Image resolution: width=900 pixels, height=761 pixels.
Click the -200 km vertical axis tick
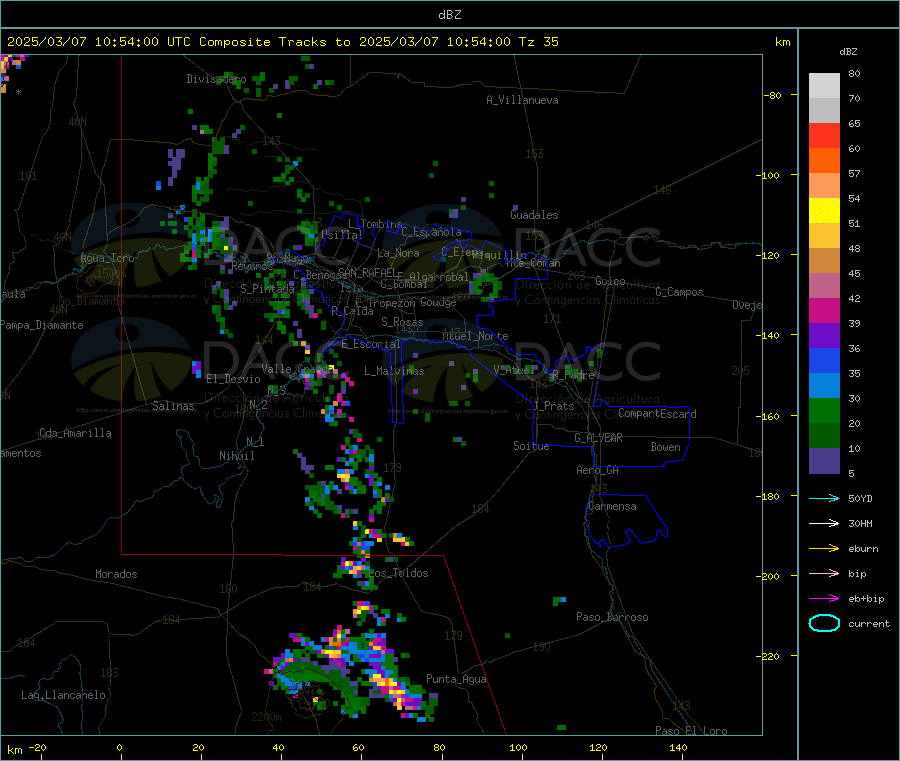(767, 576)
